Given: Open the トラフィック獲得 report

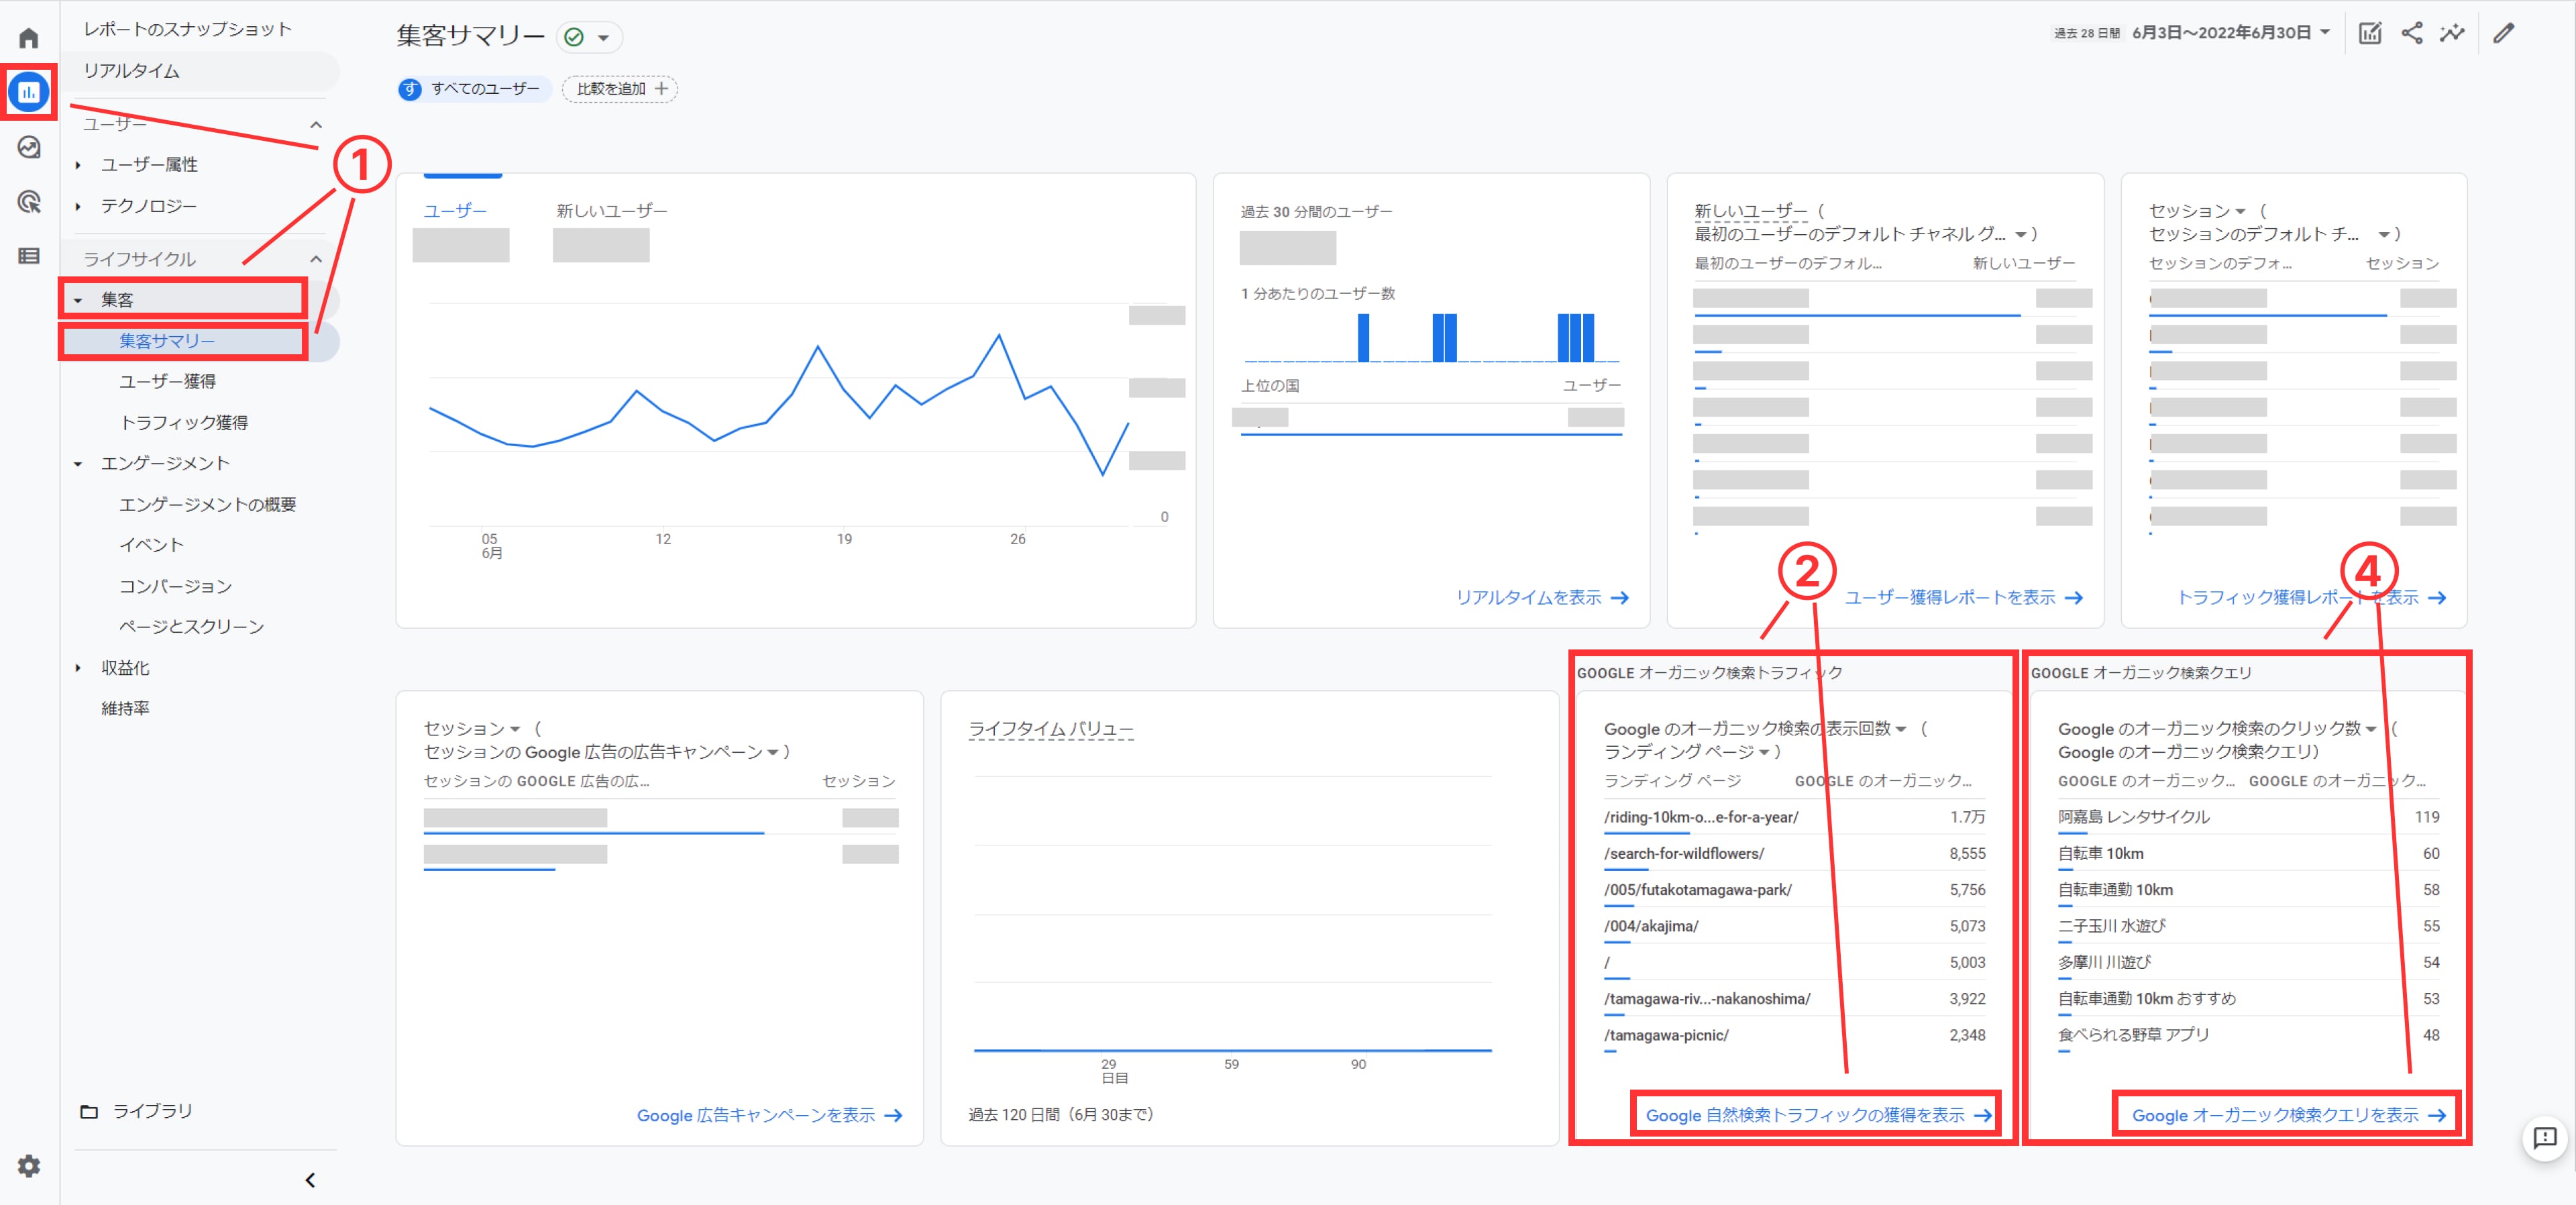Looking at the screenshot, I should coord(183,423).
